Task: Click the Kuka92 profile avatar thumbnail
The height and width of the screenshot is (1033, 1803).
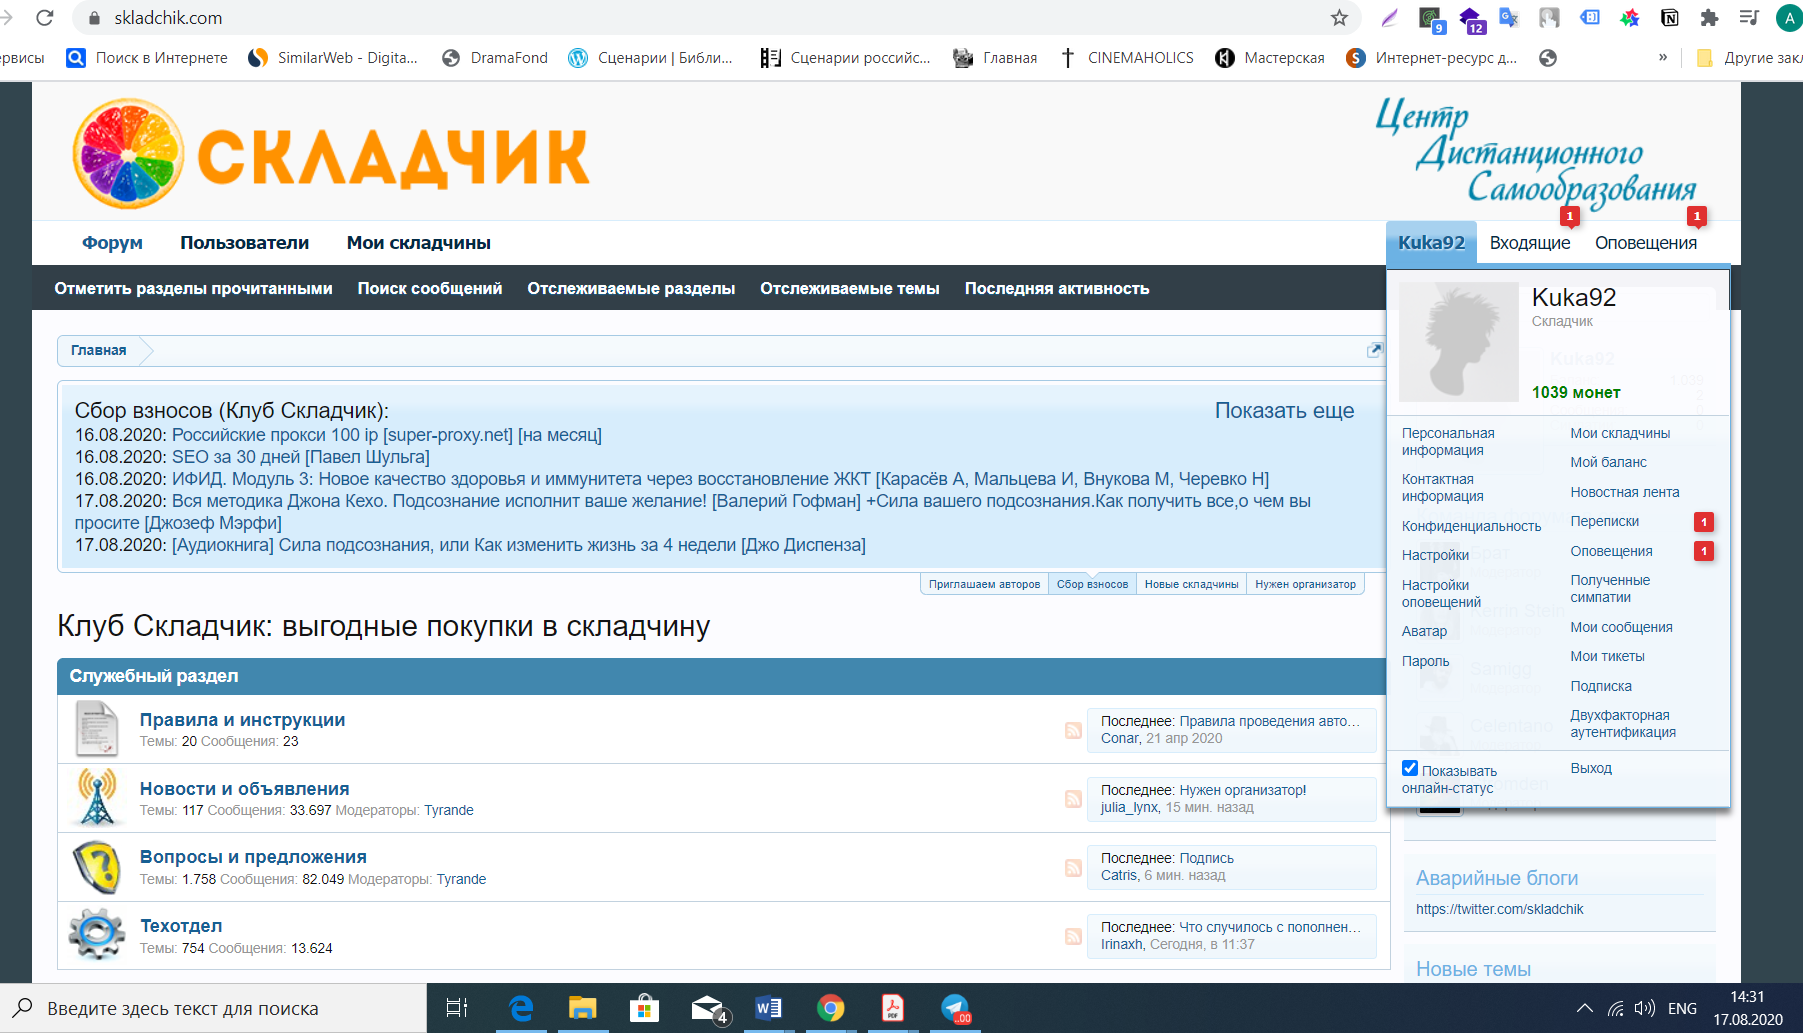Action: (1458, 341)
